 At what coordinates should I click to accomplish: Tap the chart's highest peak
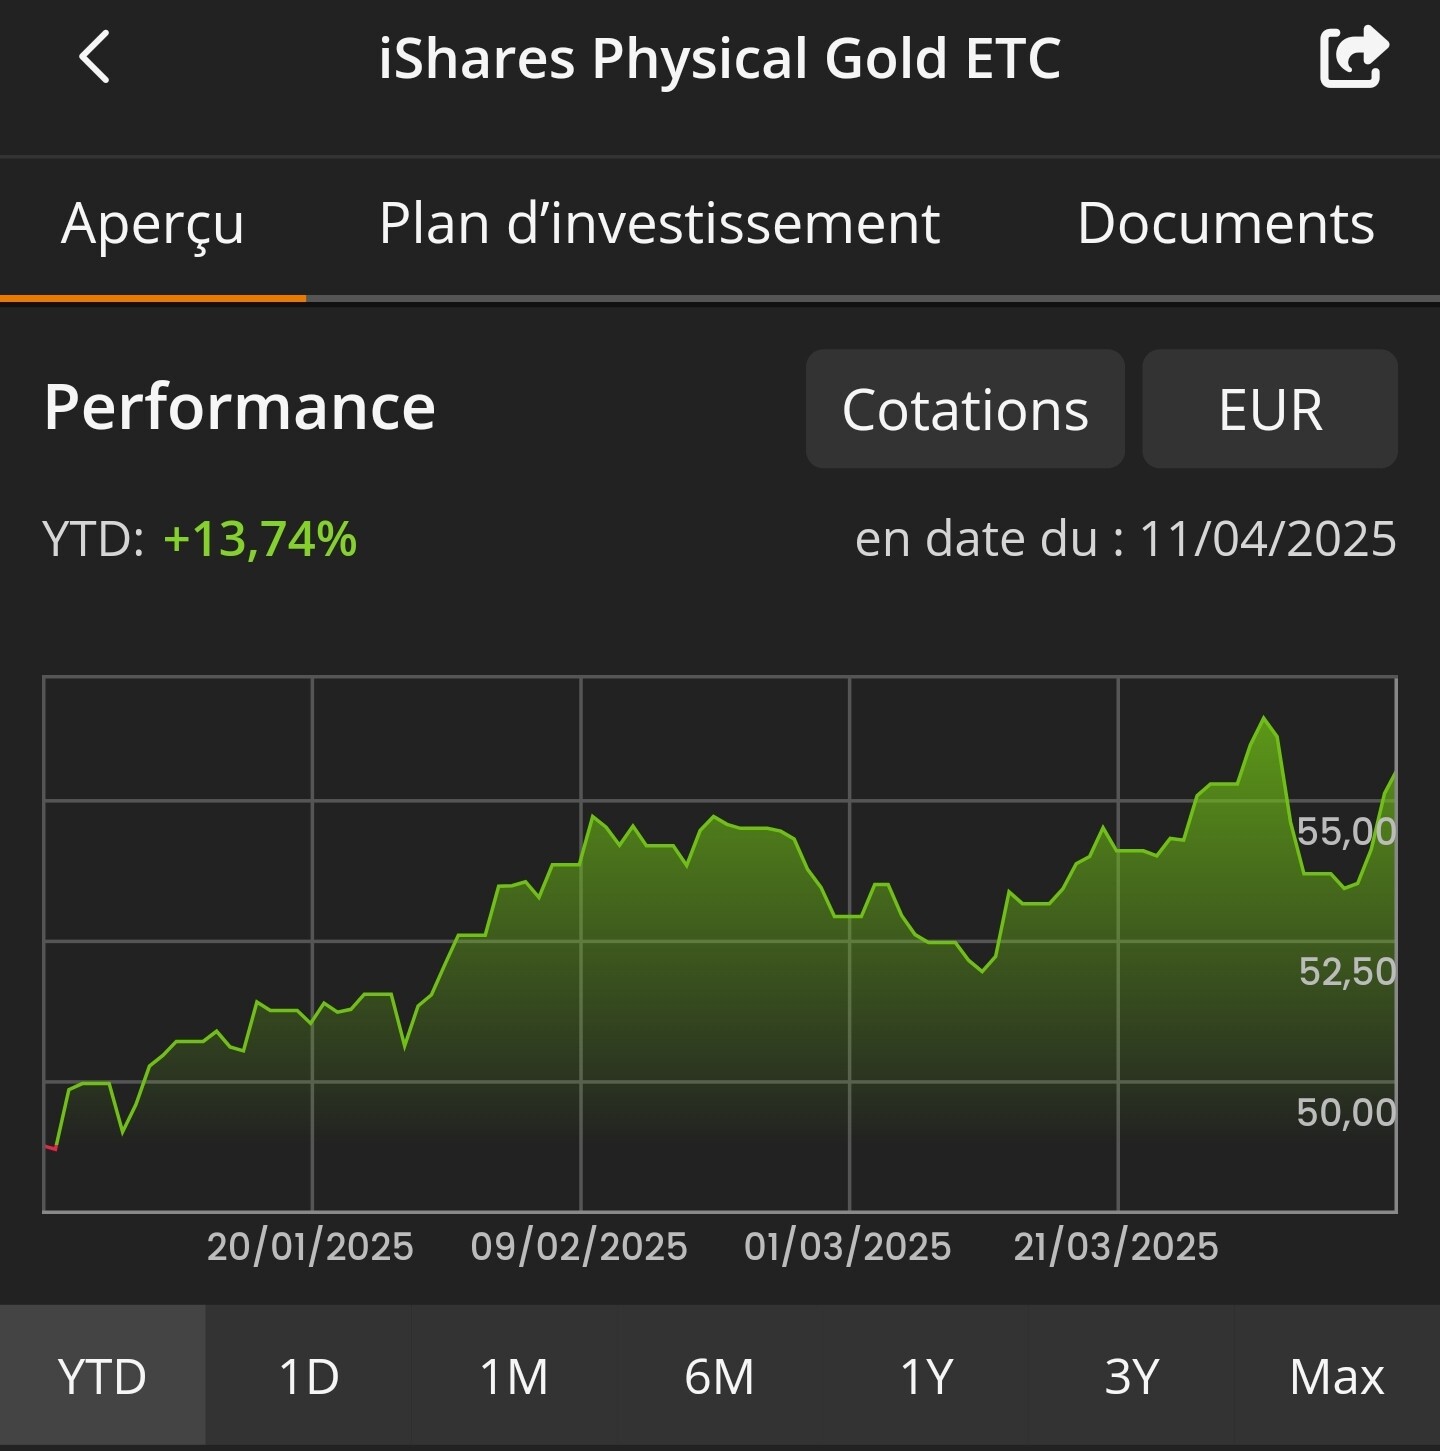(x=1264, y=718)
